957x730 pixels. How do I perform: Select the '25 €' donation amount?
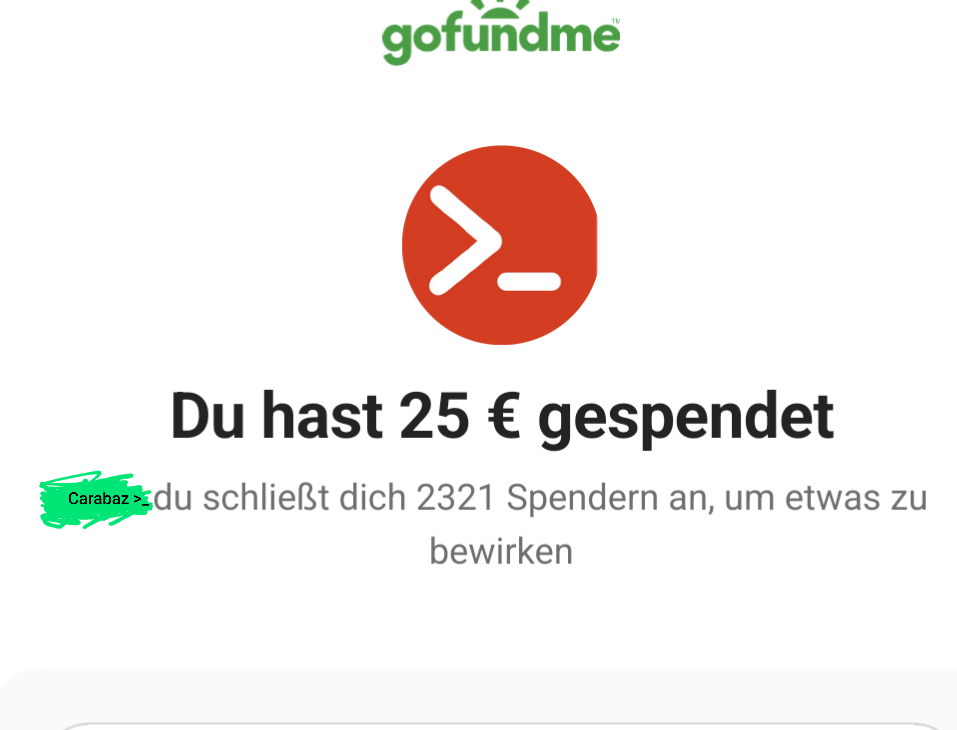click(x=460, y=416)
